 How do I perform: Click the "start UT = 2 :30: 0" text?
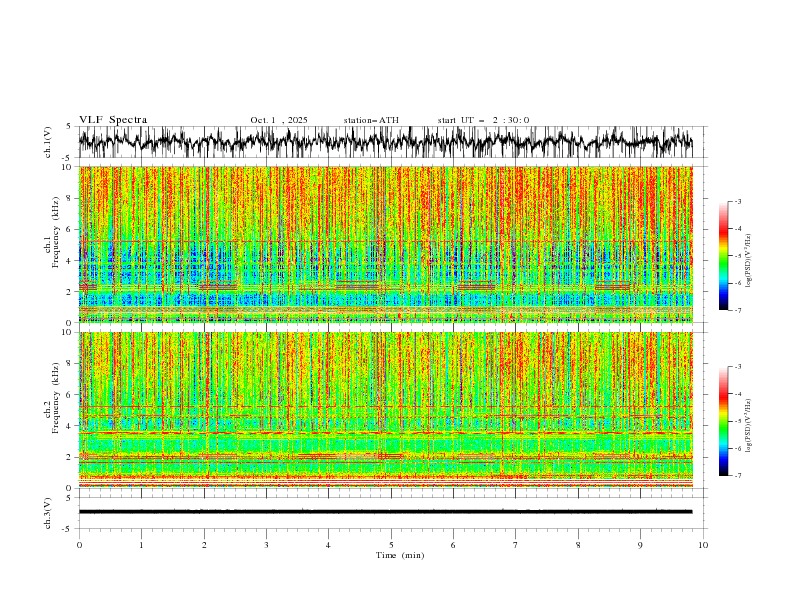point(483,120)
